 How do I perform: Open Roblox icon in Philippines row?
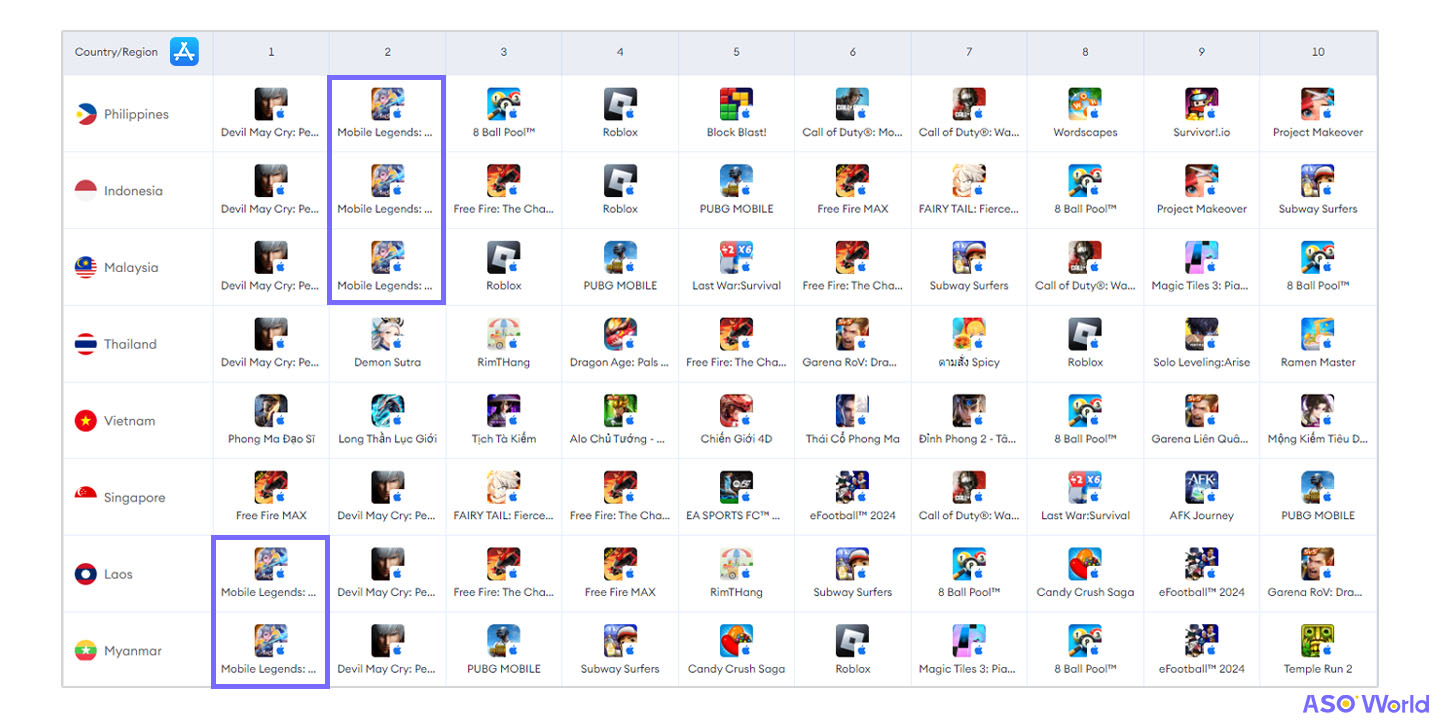pyautogui.click(x=620, y=104)
